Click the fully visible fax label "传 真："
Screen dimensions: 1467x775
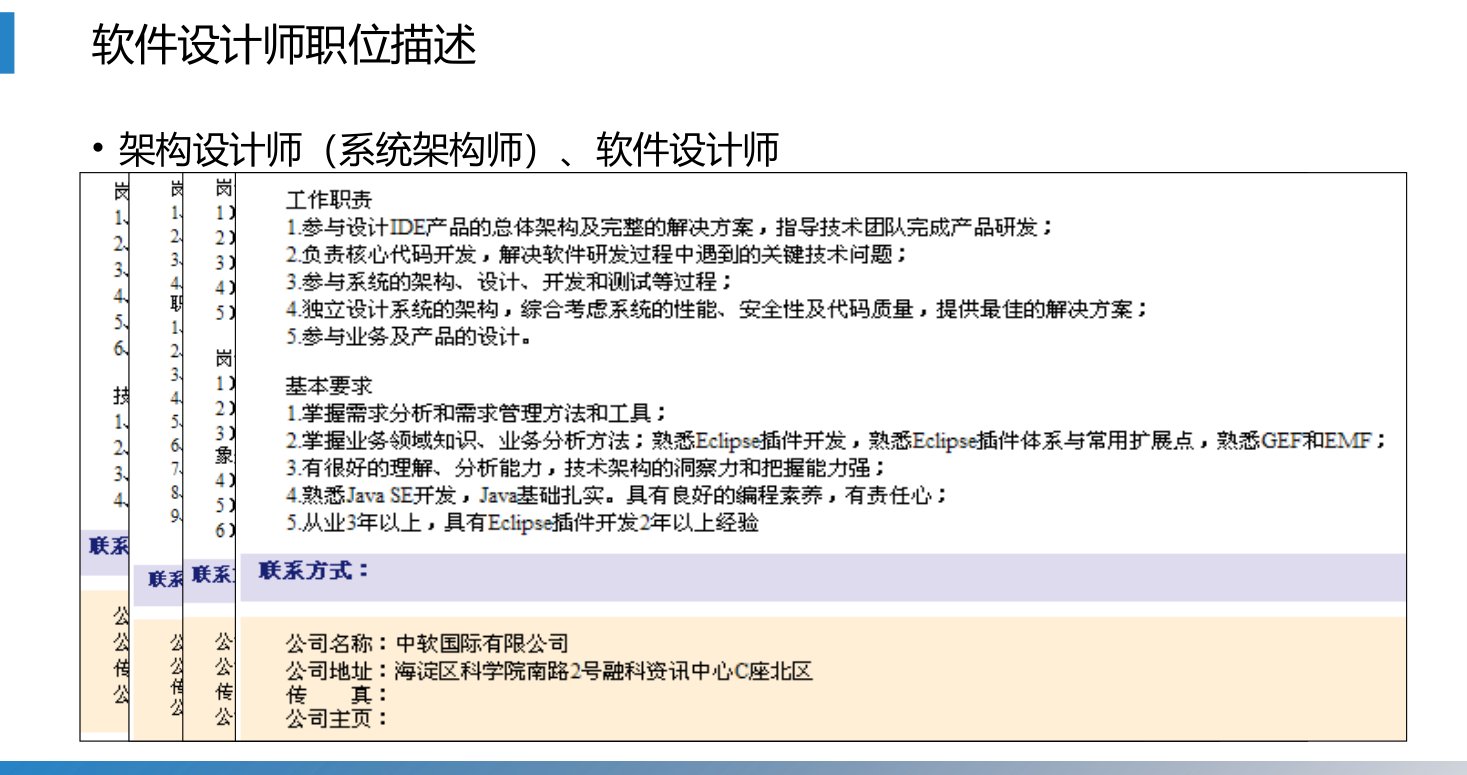(336, 695)
